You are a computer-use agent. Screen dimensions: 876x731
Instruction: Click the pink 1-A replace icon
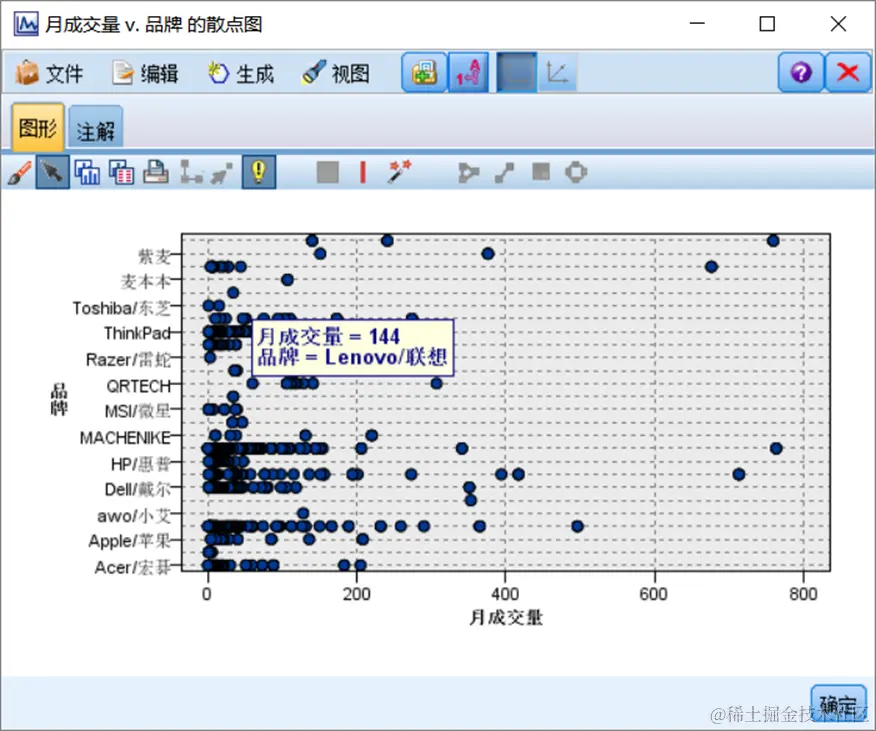[x=468, y=73]
